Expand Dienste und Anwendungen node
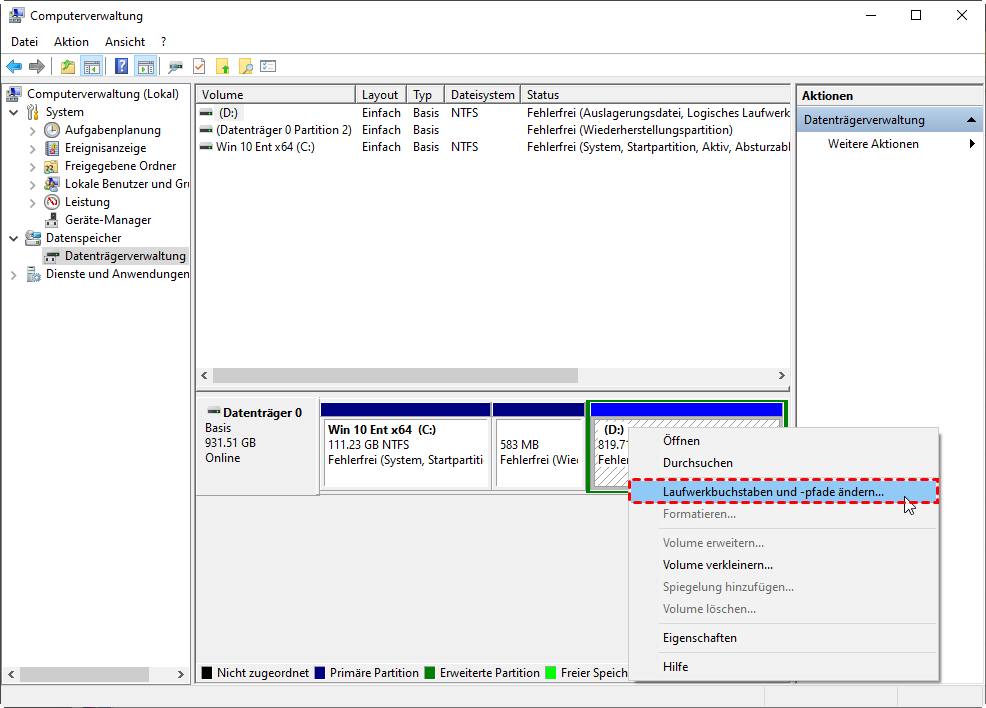The height and width of the screenshot is (708, 986). 14,274
